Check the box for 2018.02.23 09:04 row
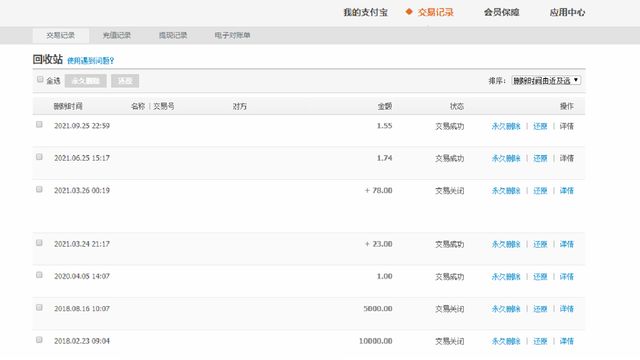This screenshot has height=360, width=640. (x=39, y=340)
